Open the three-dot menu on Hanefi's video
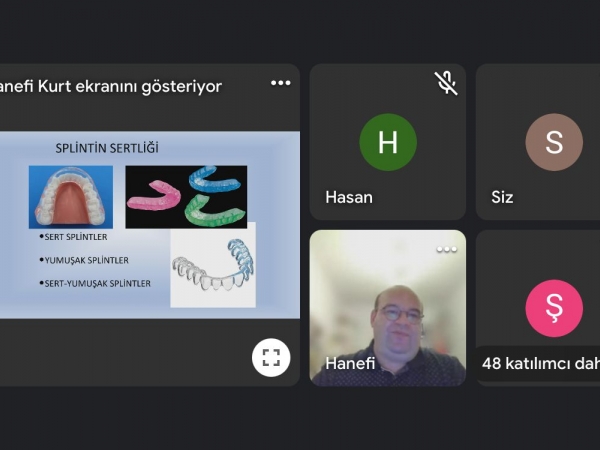Viewport: 600px width, 450px height. (447, 249)
